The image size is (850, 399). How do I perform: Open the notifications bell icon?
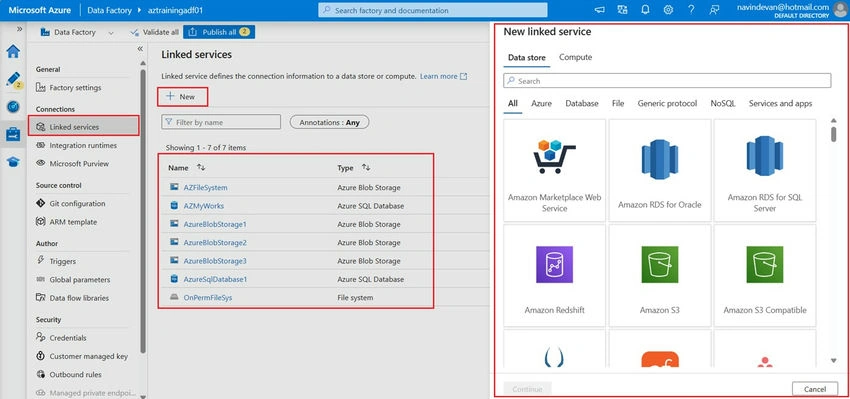(x=645, y=10)
